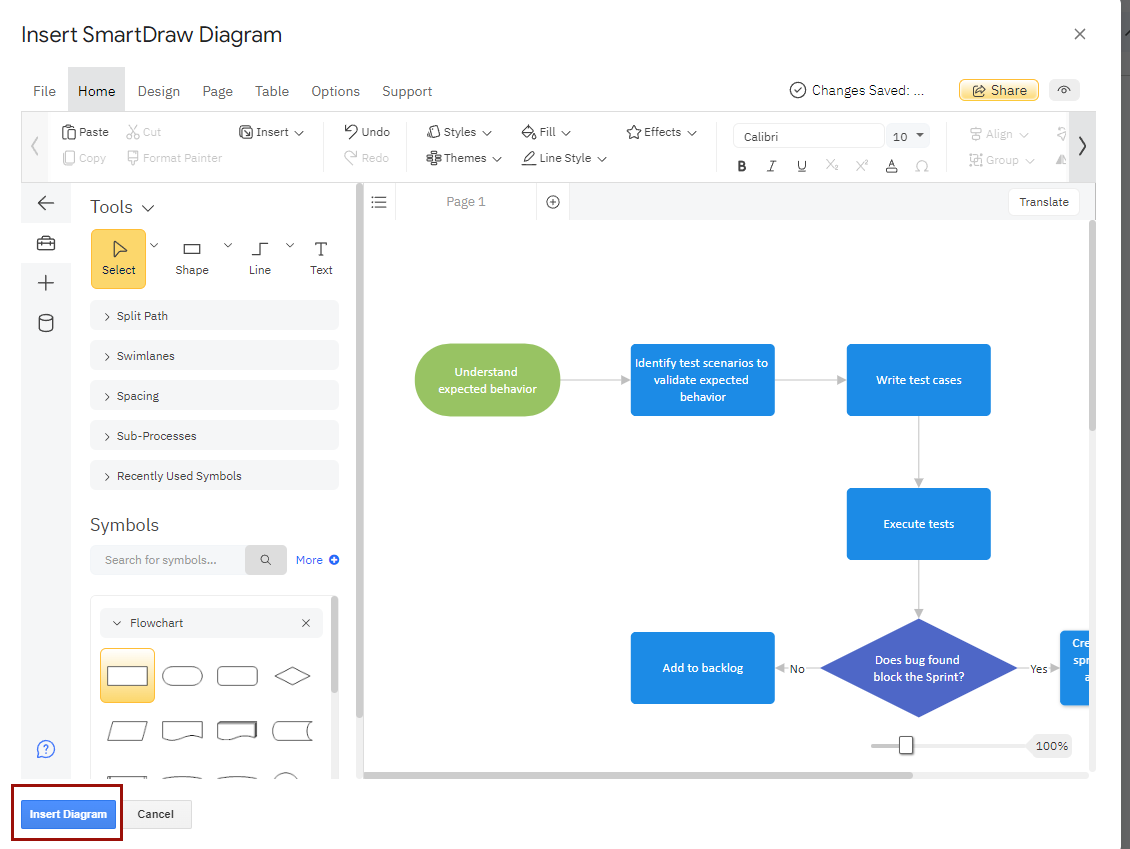This screenshot has height=849, width=1130.
Task: Toggle the eye preview button
Action: click(x=1064, y=90)
